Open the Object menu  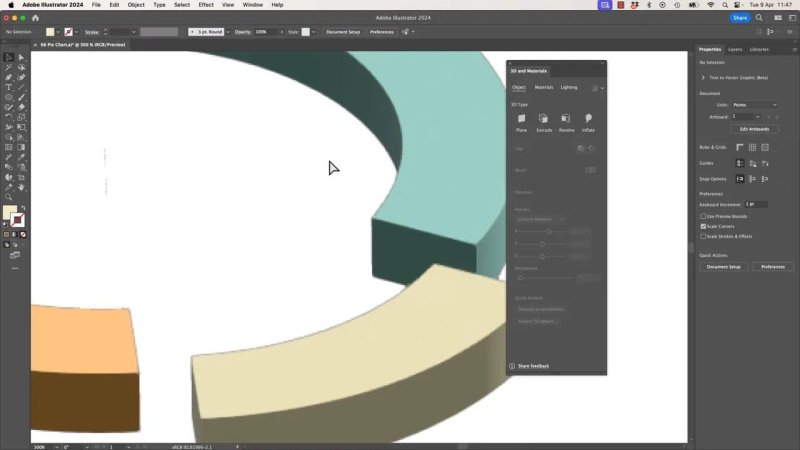pyautogui.click(x=136, y=5)
